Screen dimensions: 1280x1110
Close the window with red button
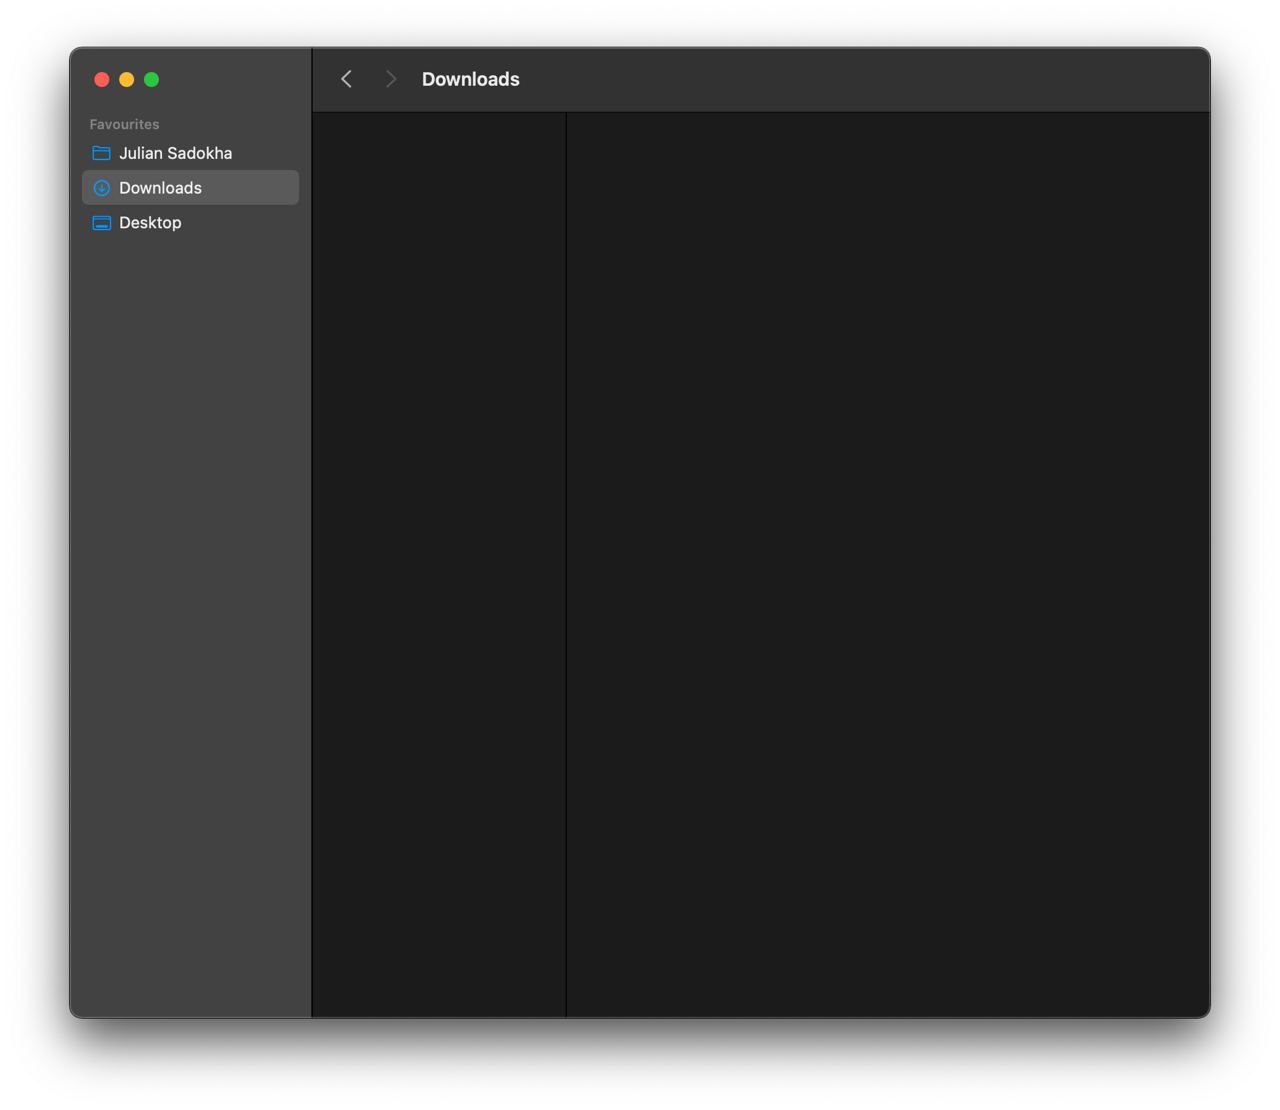coord(102,80)
